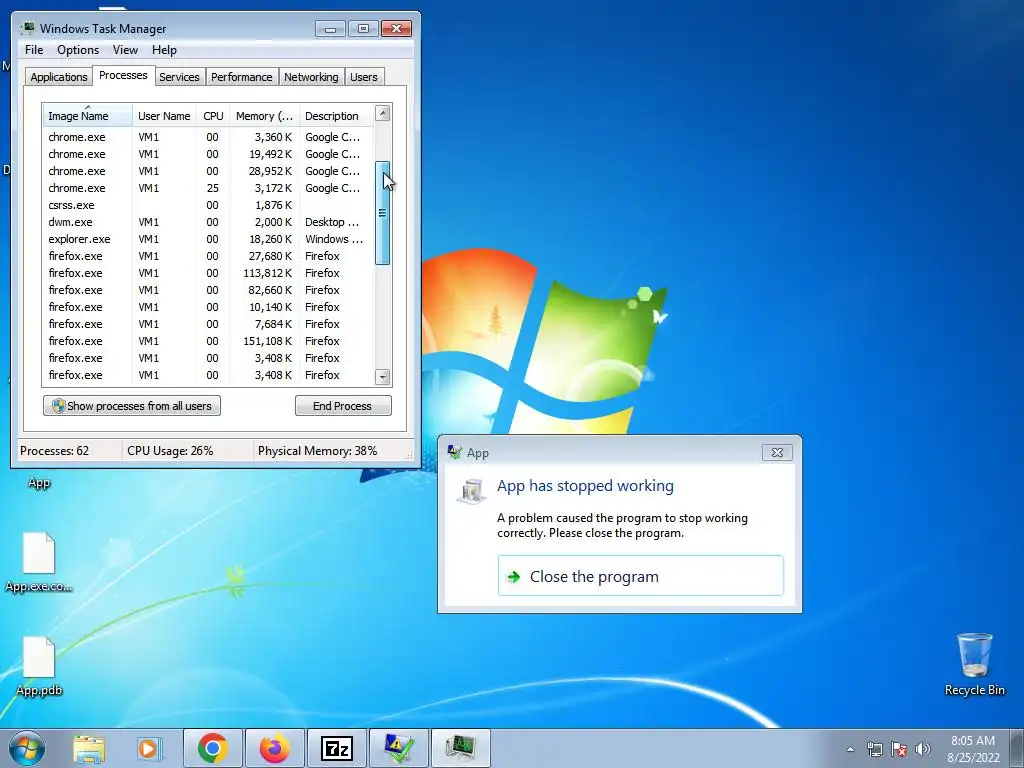Select firefox.exe row with 82,660 K
Viewport: 1024px width, 768px height.
pyautogui.click(x=209, y=290)
